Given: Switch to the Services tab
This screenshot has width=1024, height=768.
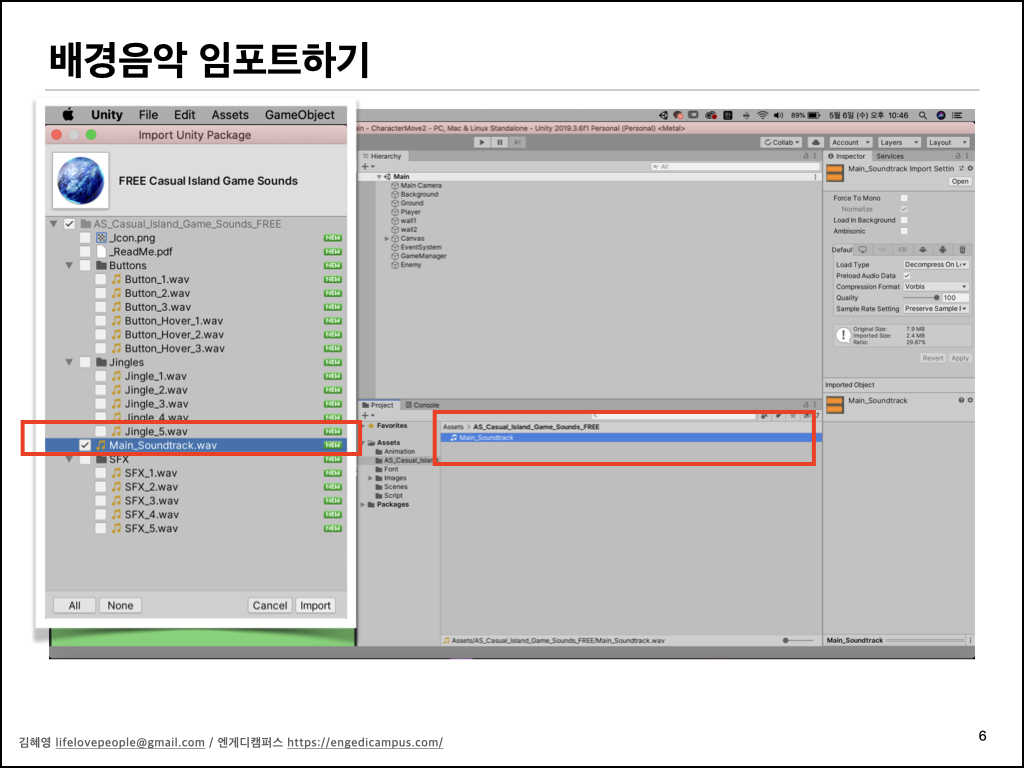Looking at the screenshot, I should (x=890, y=156).
